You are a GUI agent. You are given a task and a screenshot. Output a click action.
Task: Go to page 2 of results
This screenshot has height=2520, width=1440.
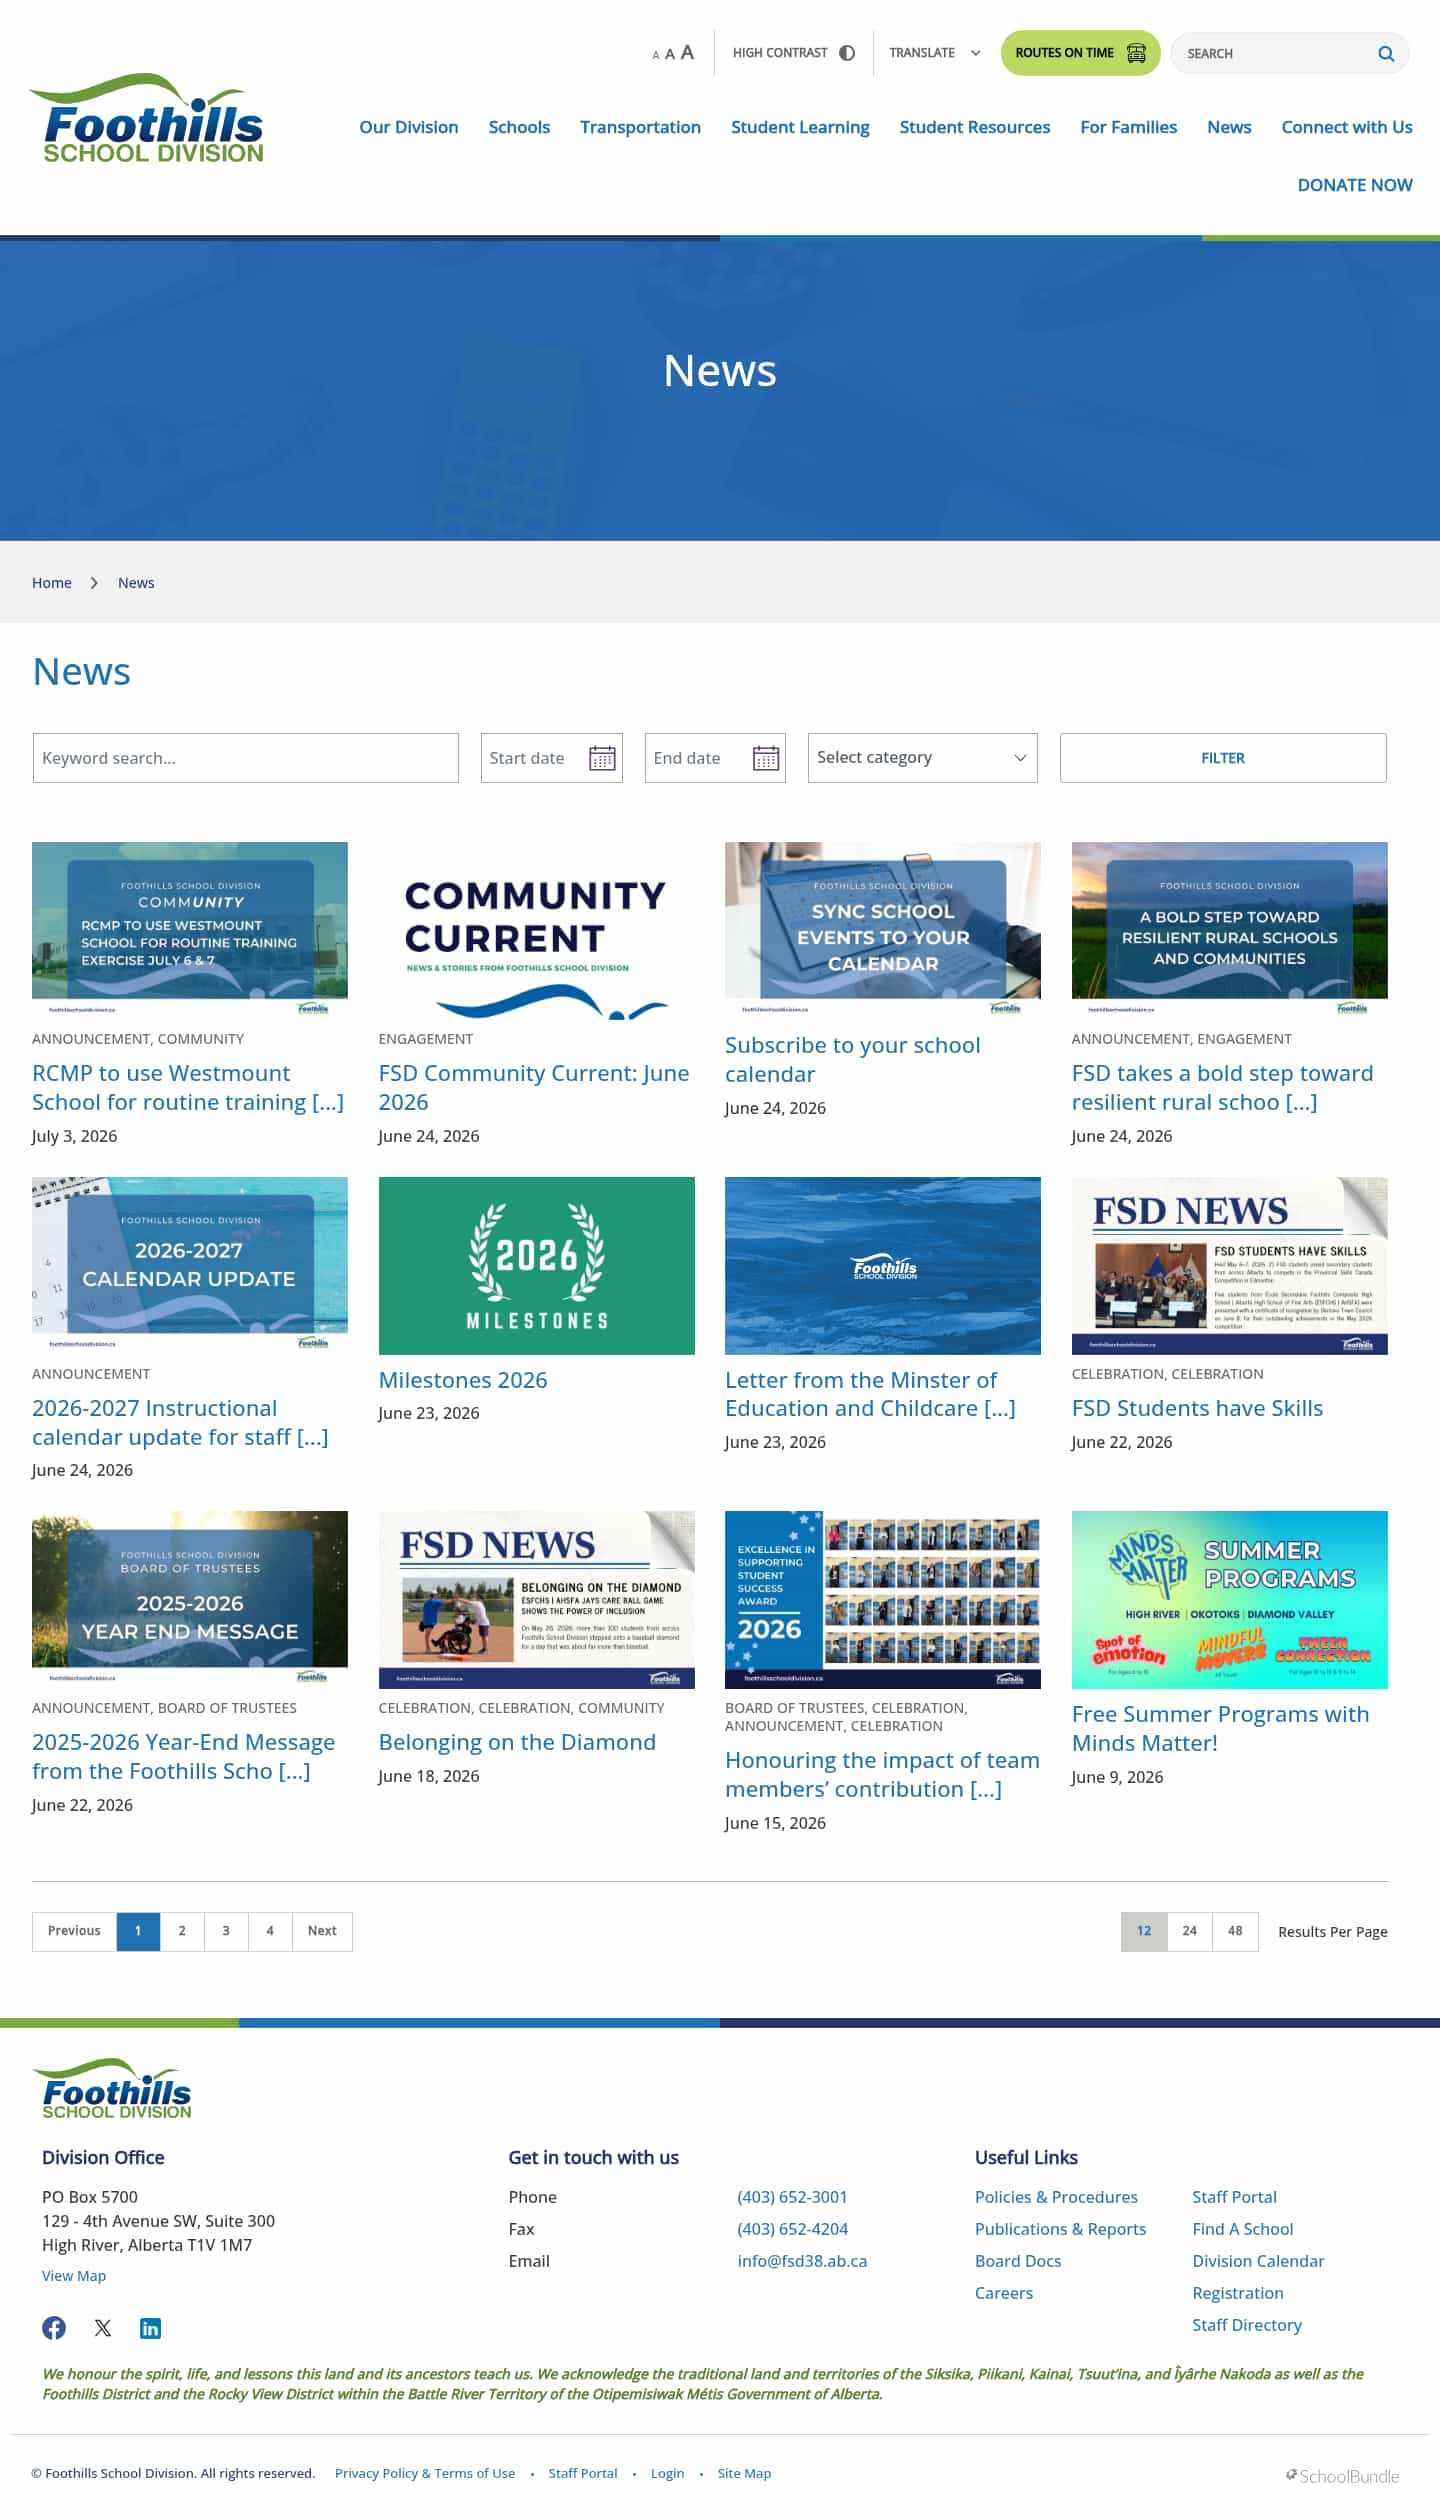(x=182, y=1931)
